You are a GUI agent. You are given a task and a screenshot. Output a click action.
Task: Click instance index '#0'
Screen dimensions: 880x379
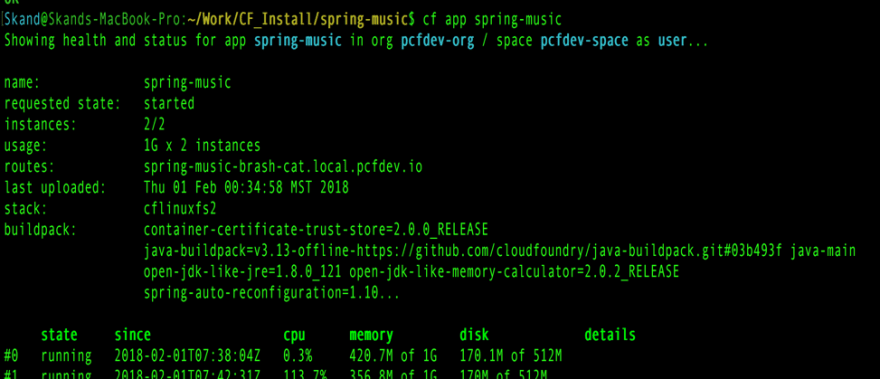point(11,356)
